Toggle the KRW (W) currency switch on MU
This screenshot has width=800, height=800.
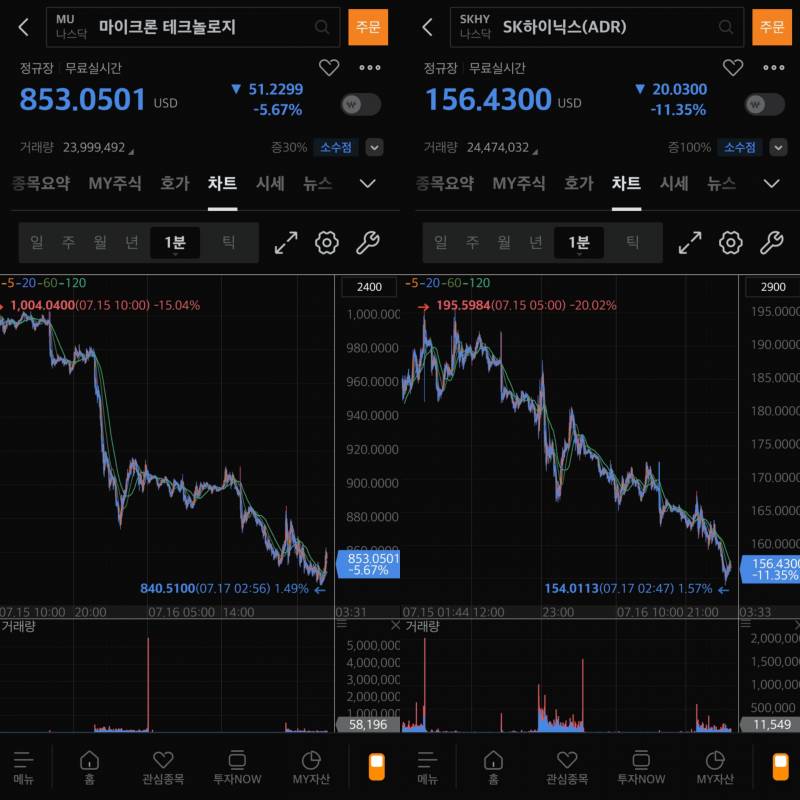(361, 105)
